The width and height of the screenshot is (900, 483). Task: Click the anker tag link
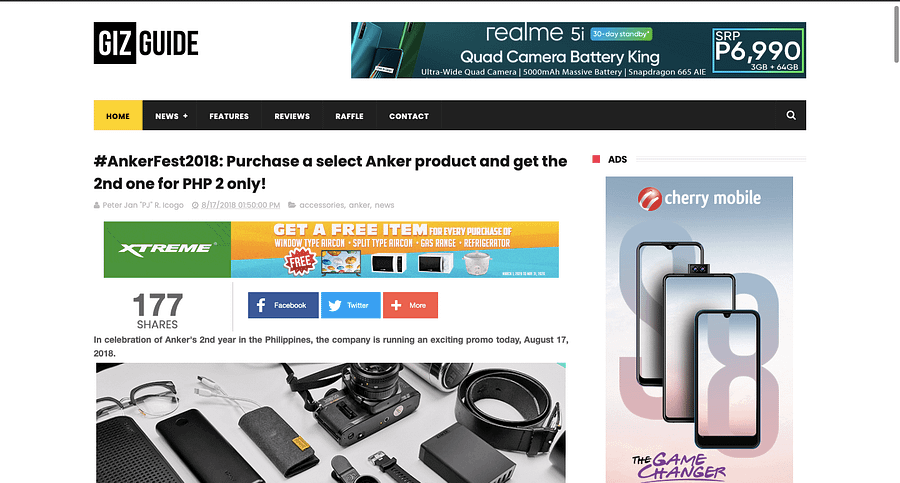coord(359,205)
